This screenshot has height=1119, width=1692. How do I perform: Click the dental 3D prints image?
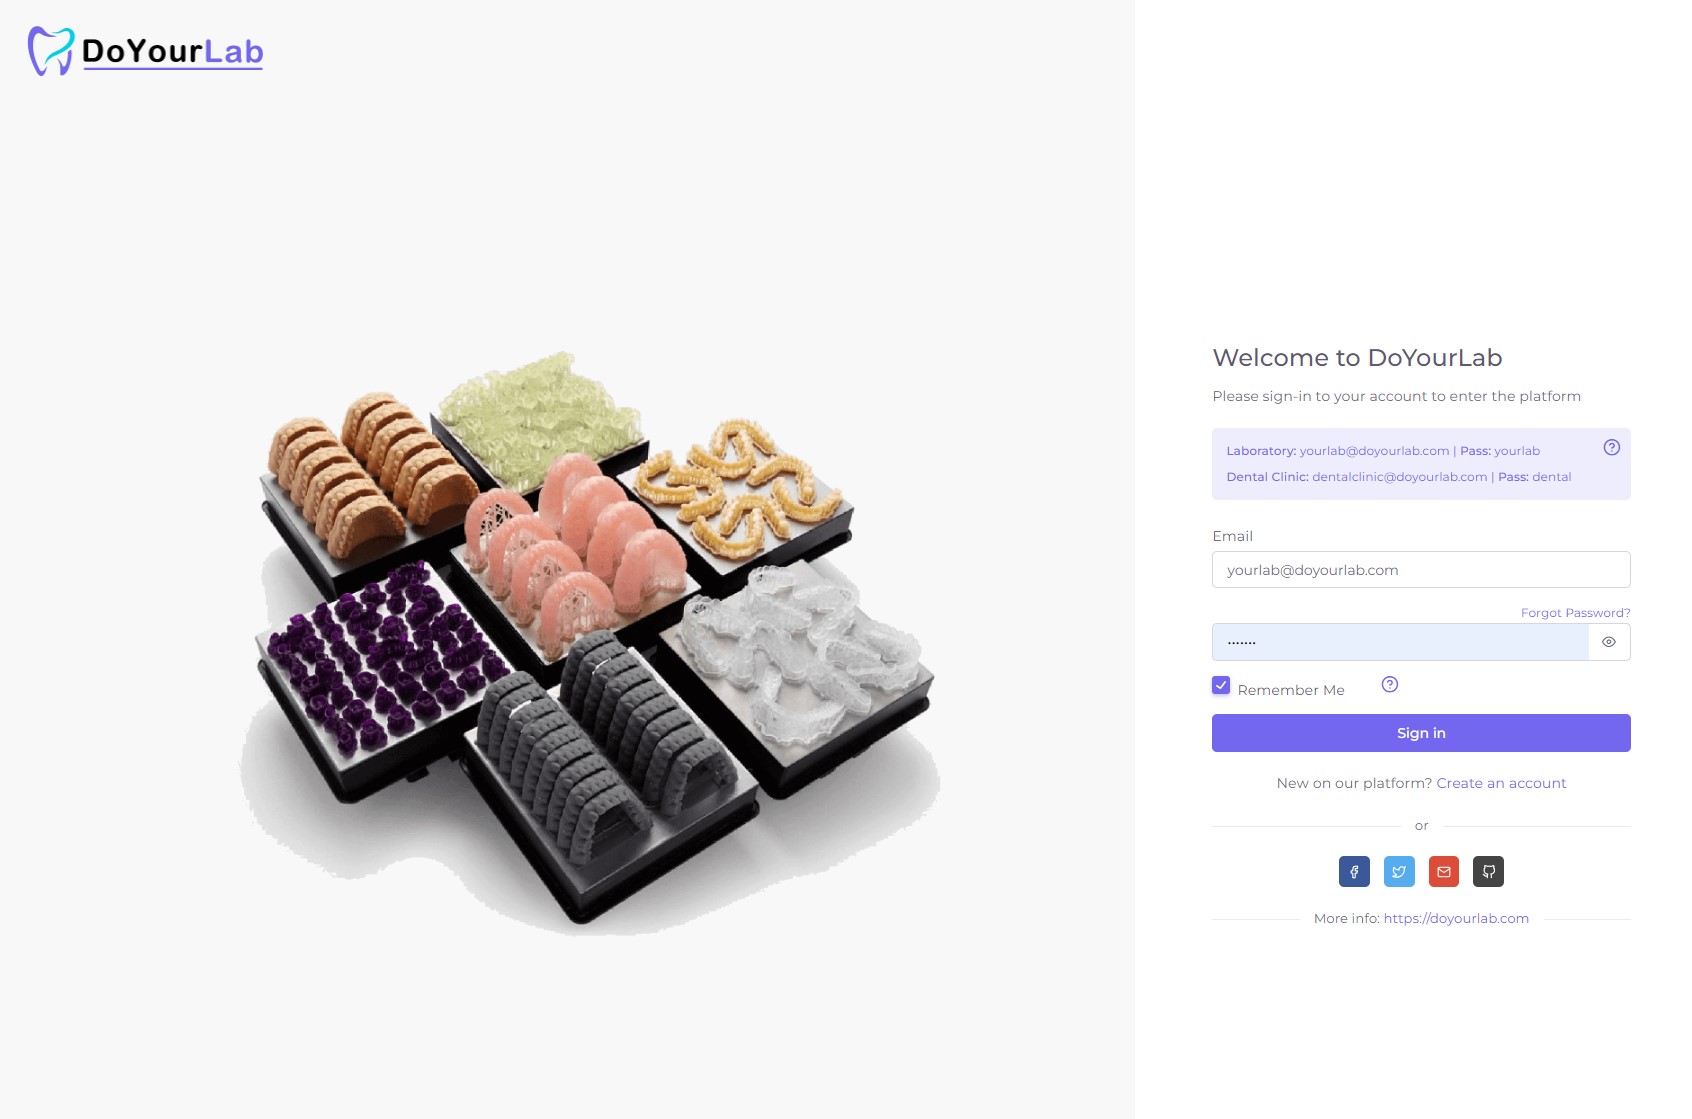point(590,643)
